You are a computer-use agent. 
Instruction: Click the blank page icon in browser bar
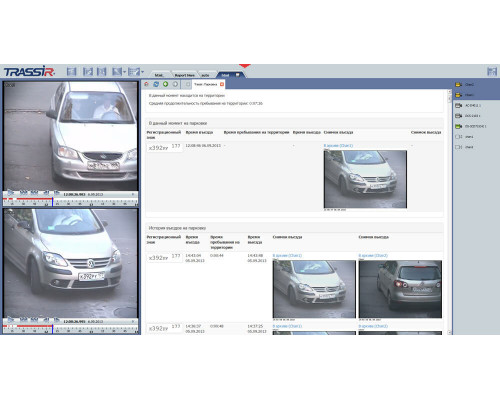187,84
